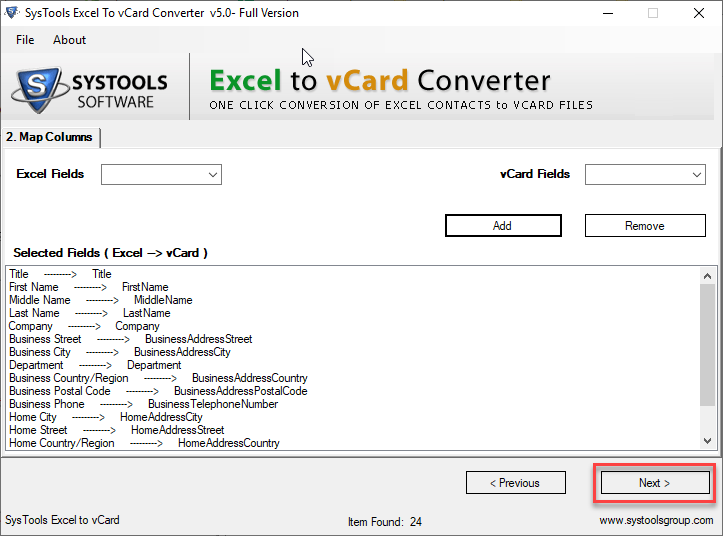Close the Excel to vCard Converter window
The image size is (723, 536).
(x=699, y=13)
